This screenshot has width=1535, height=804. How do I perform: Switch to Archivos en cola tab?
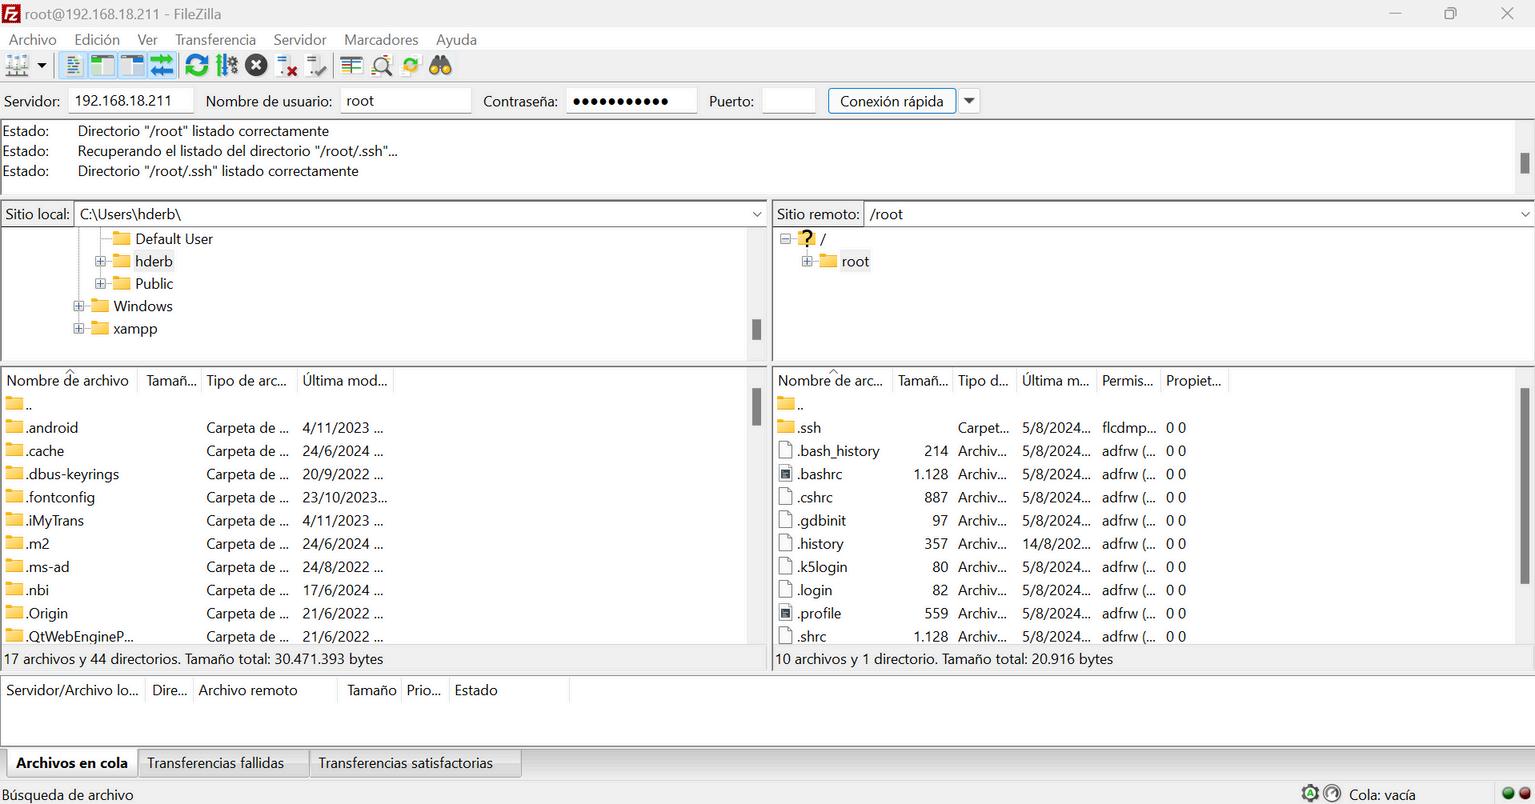[72, 763]
